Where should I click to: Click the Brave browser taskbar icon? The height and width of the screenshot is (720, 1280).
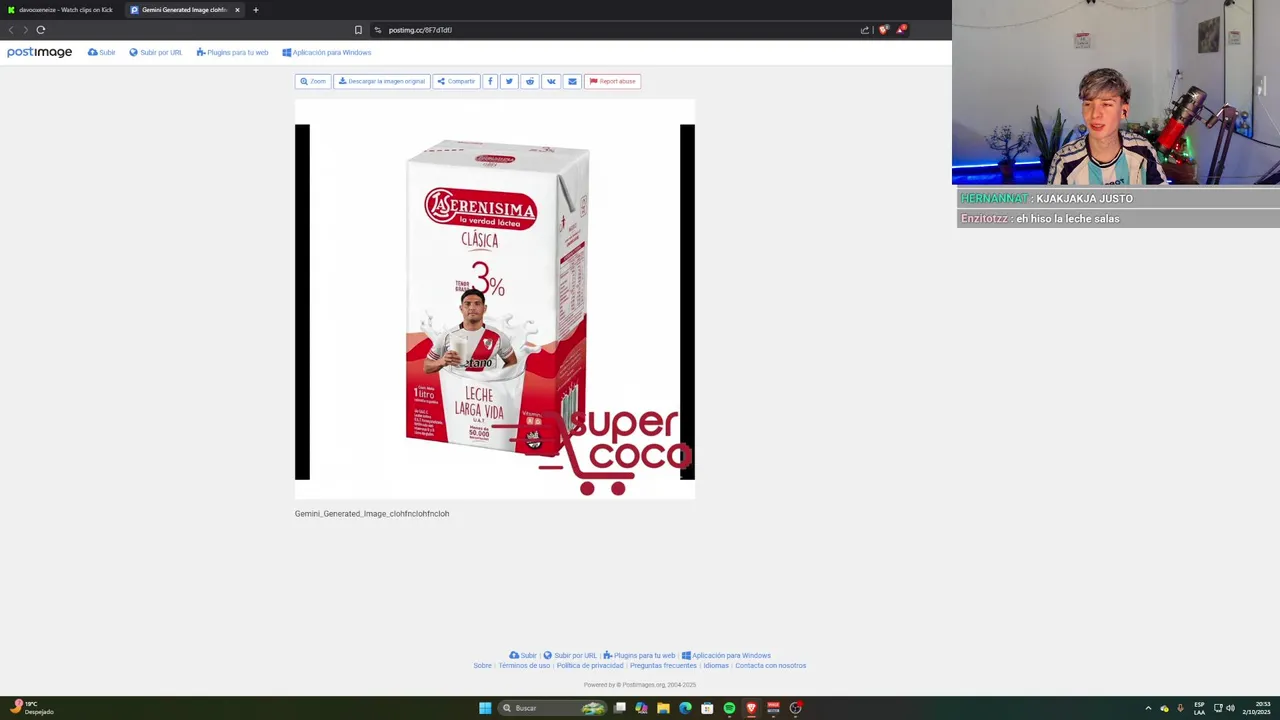coord(751,708)
